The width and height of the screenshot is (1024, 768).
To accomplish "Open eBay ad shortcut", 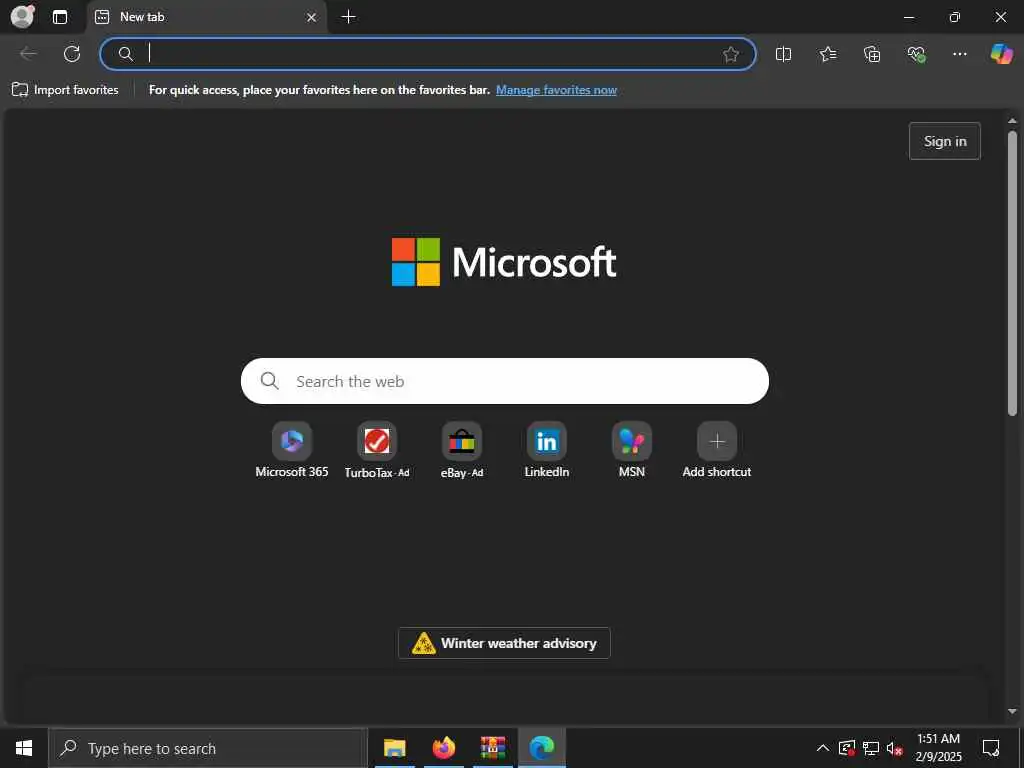I will coord(462,450).
